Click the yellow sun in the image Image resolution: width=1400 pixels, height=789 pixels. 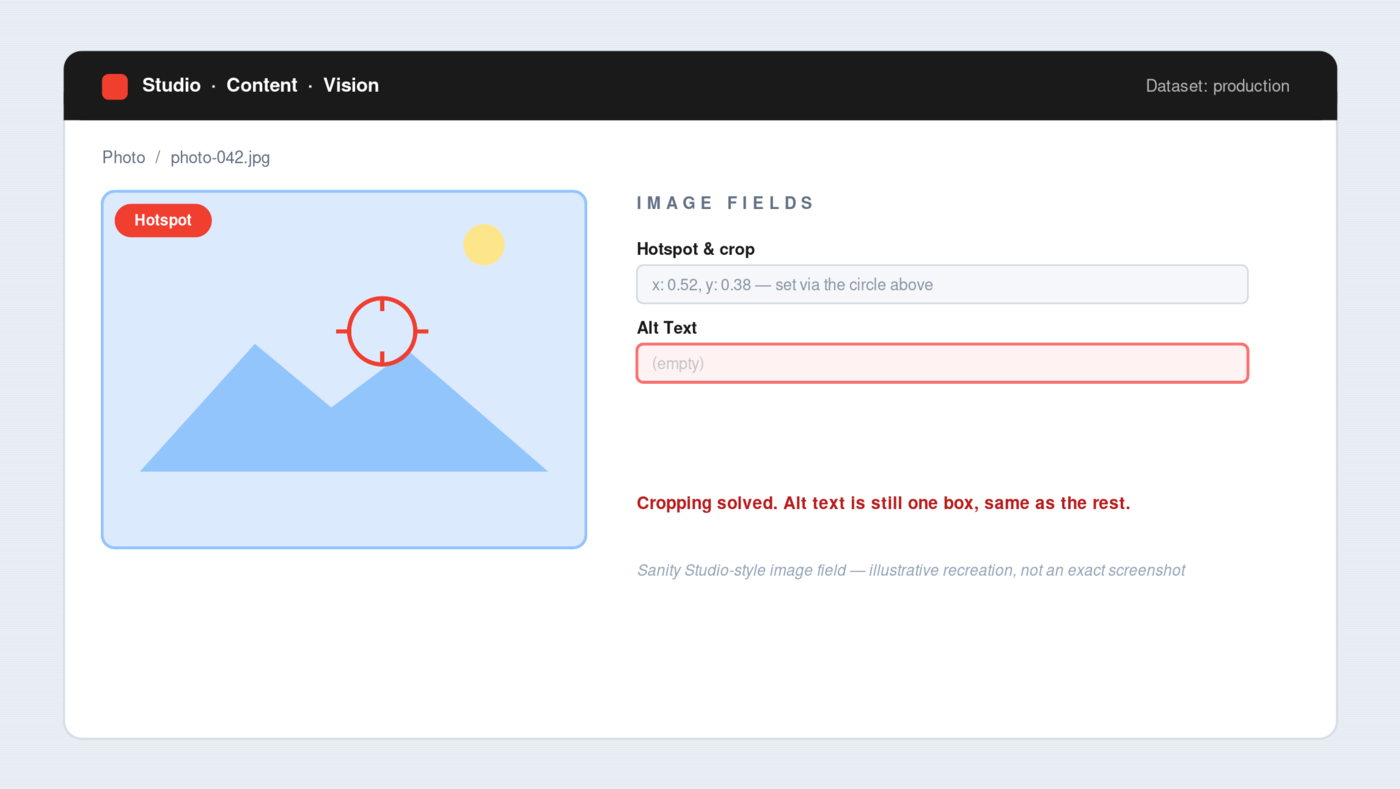[484, 244]
